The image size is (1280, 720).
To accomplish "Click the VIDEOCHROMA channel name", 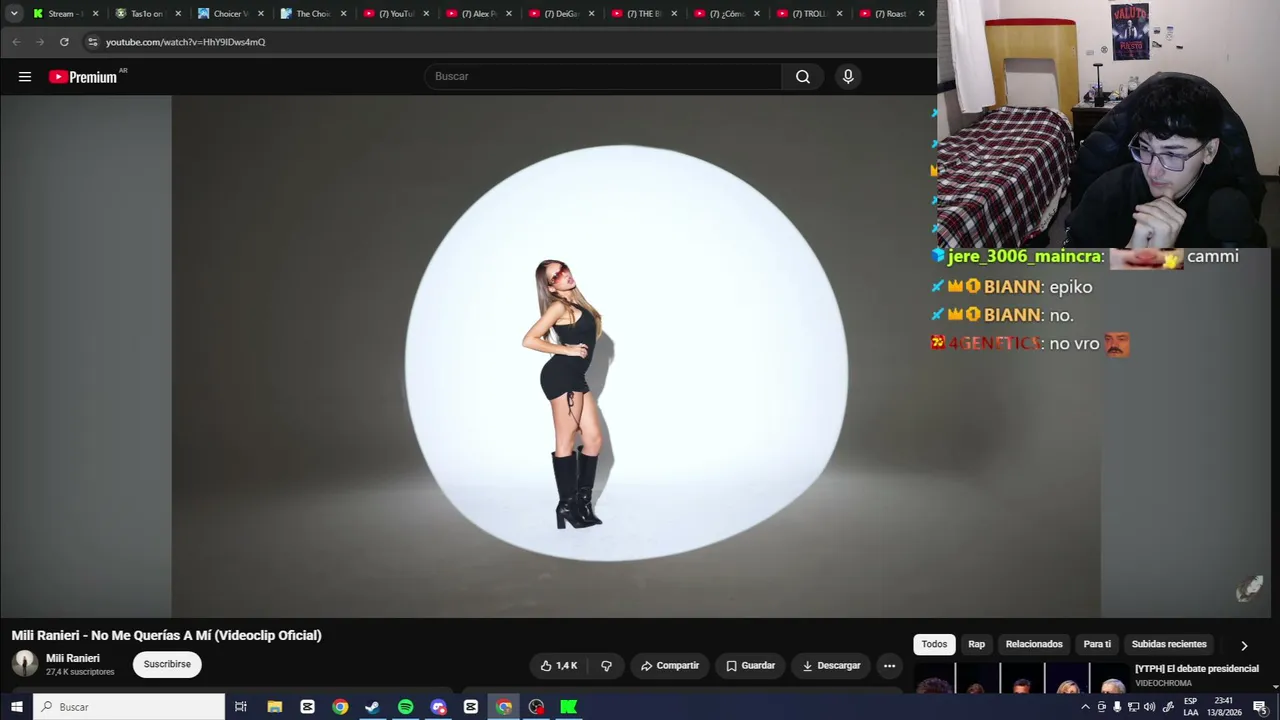I will point(1164,684).
